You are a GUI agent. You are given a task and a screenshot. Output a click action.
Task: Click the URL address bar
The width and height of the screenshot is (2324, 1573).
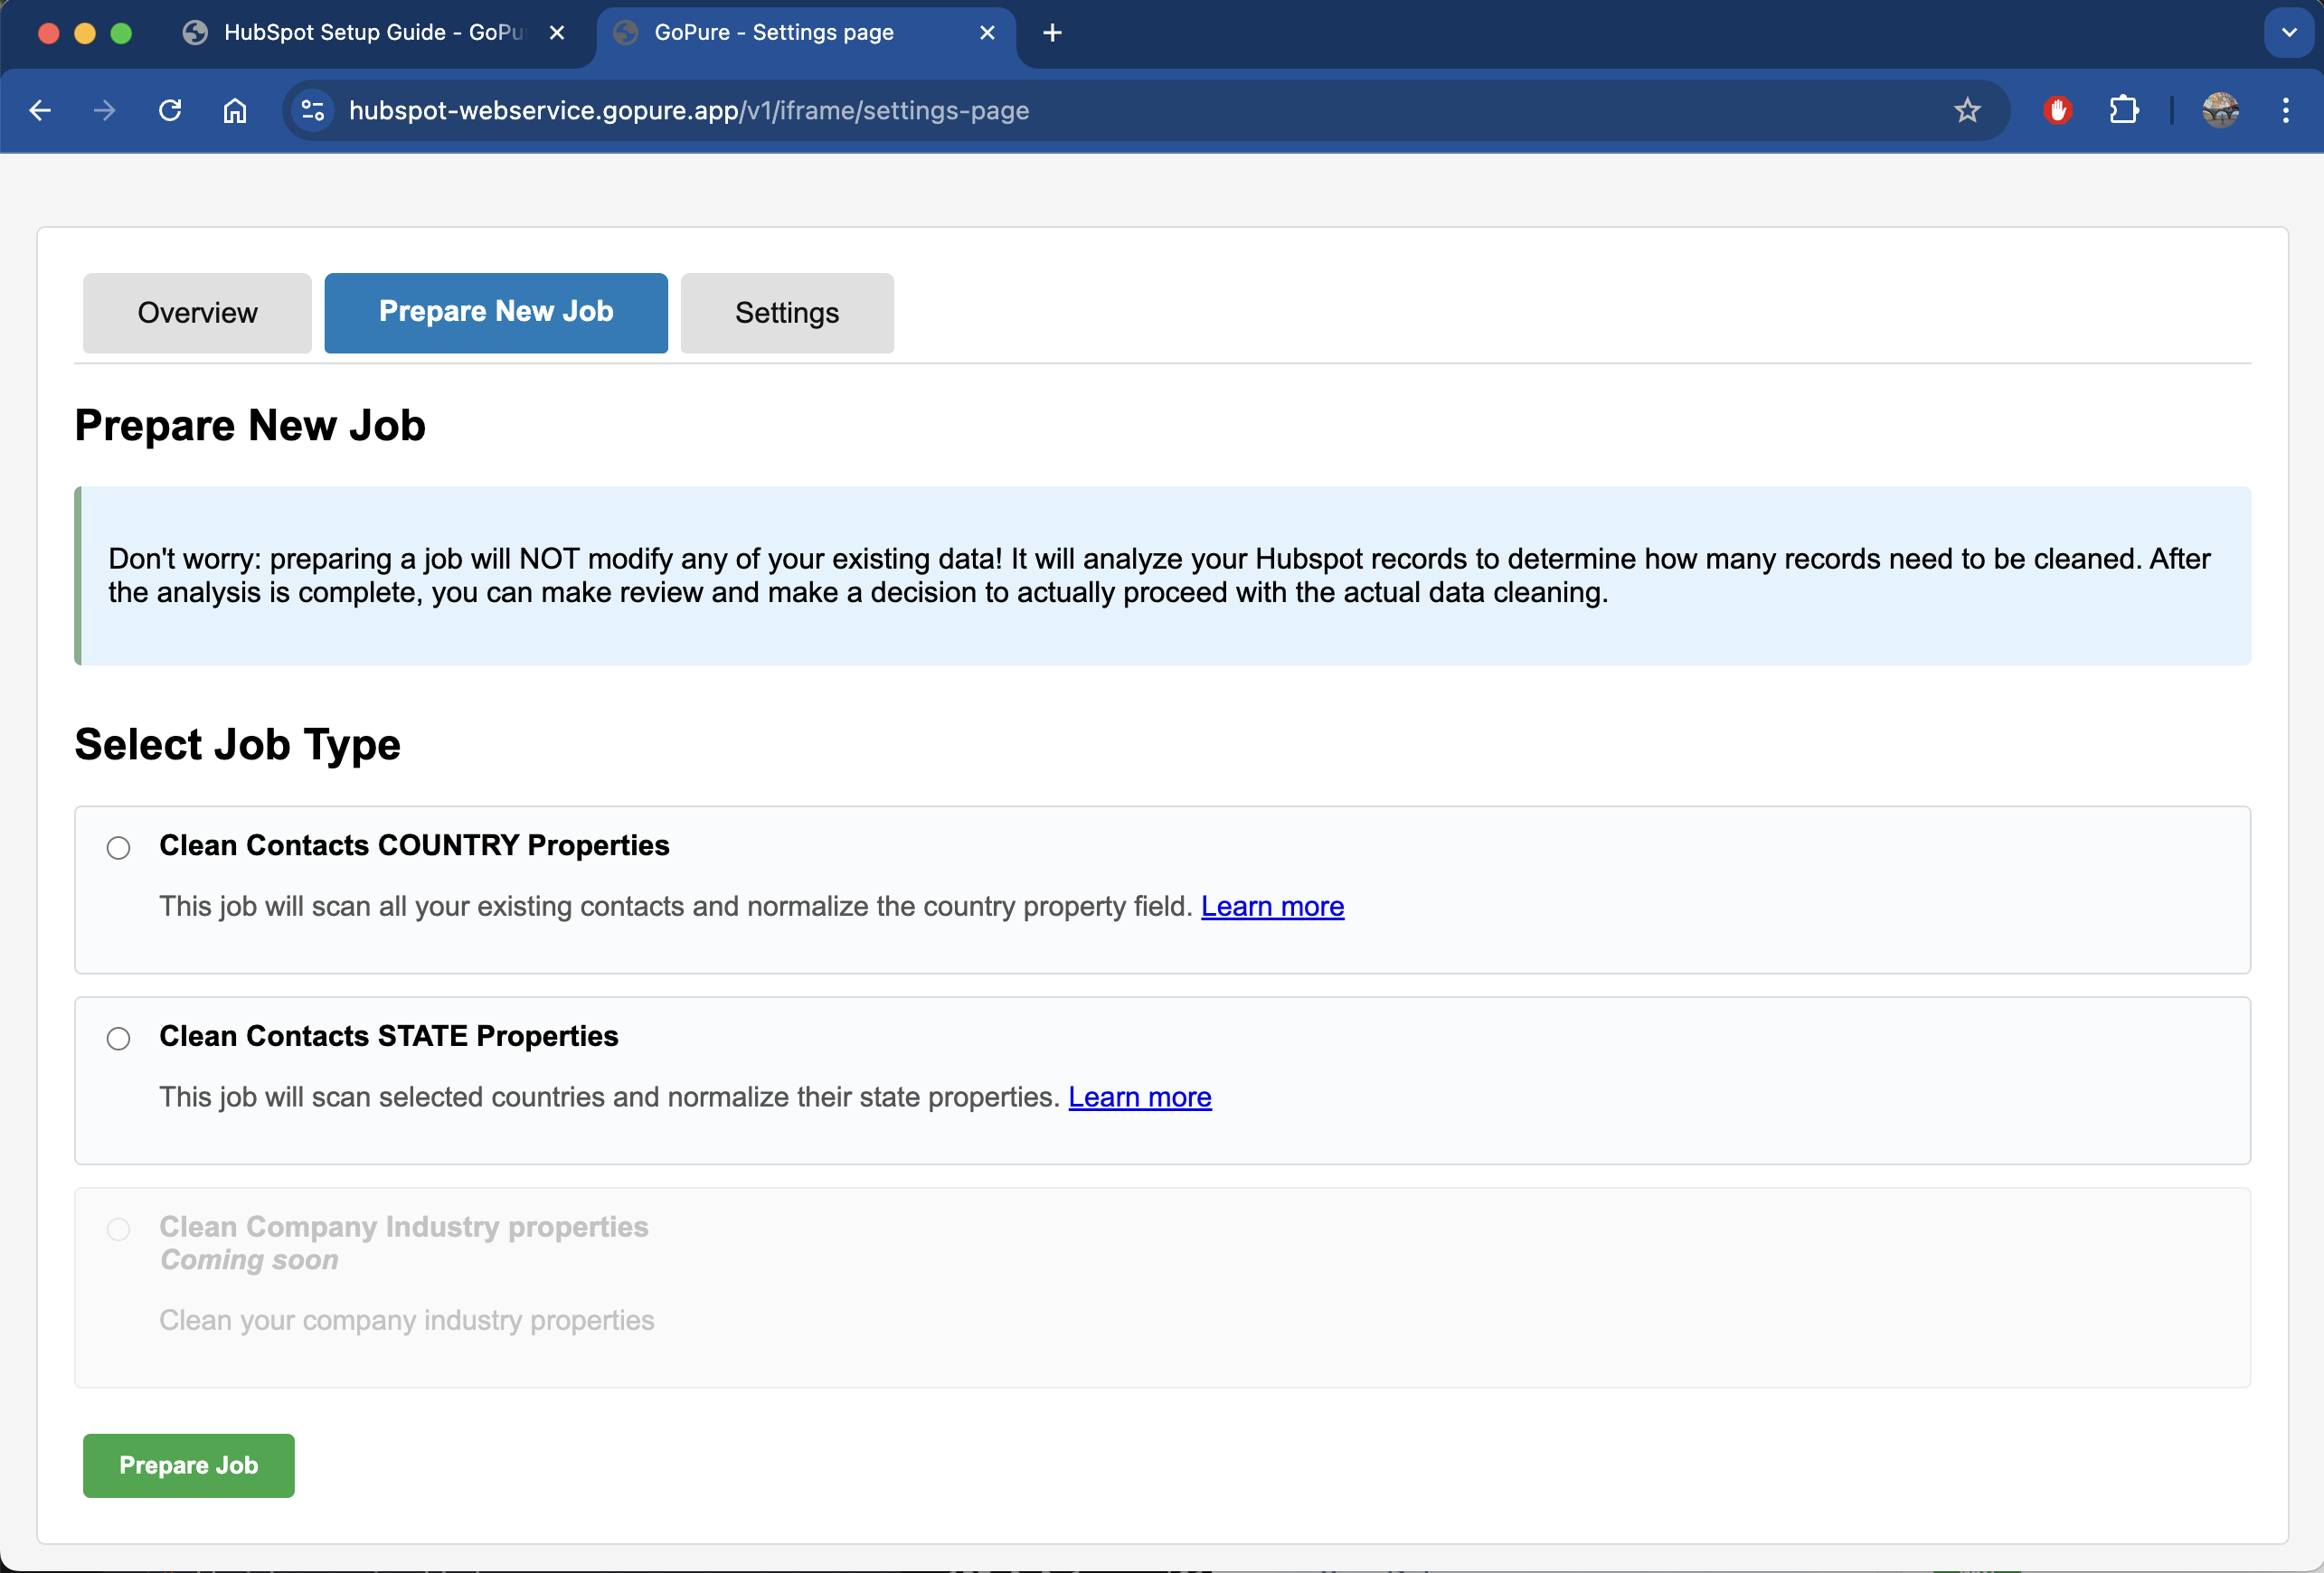pos(1100,110)
